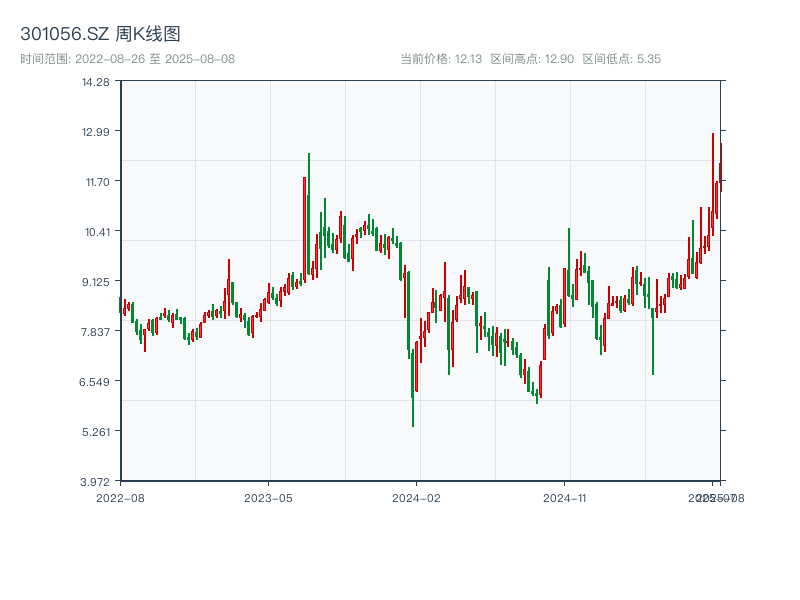Screen dimensions: 800x600
Task: Click the 6.549 y-axis price label
Action: [x=96, y=382]
